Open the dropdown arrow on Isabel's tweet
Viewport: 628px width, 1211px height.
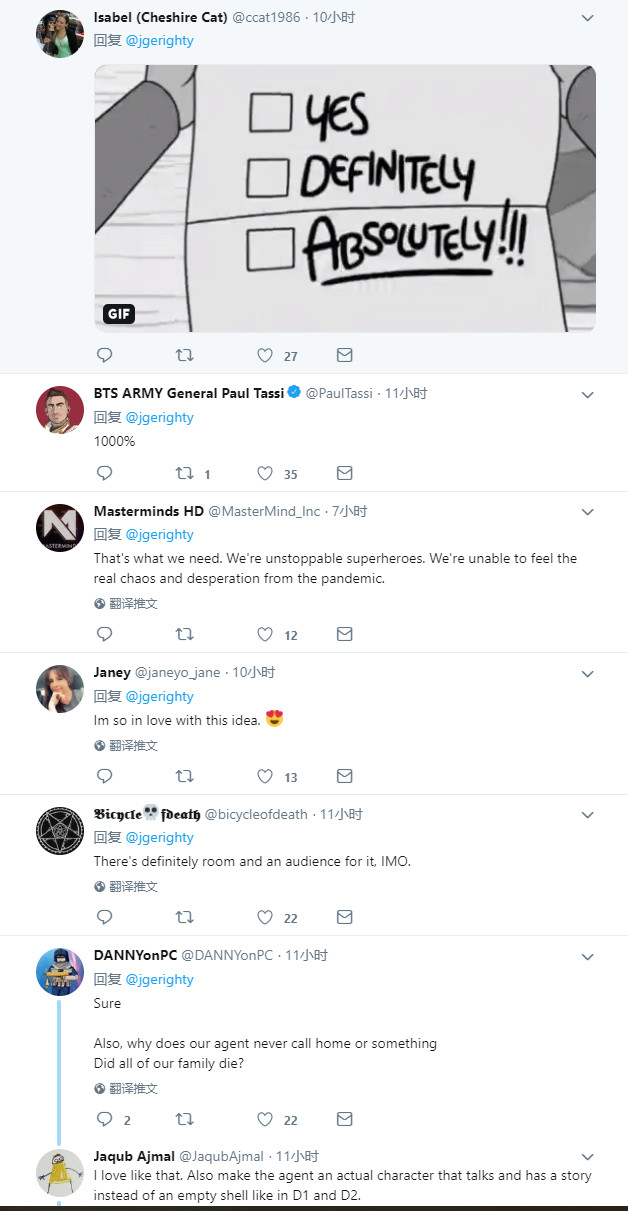tap(588, 18)
